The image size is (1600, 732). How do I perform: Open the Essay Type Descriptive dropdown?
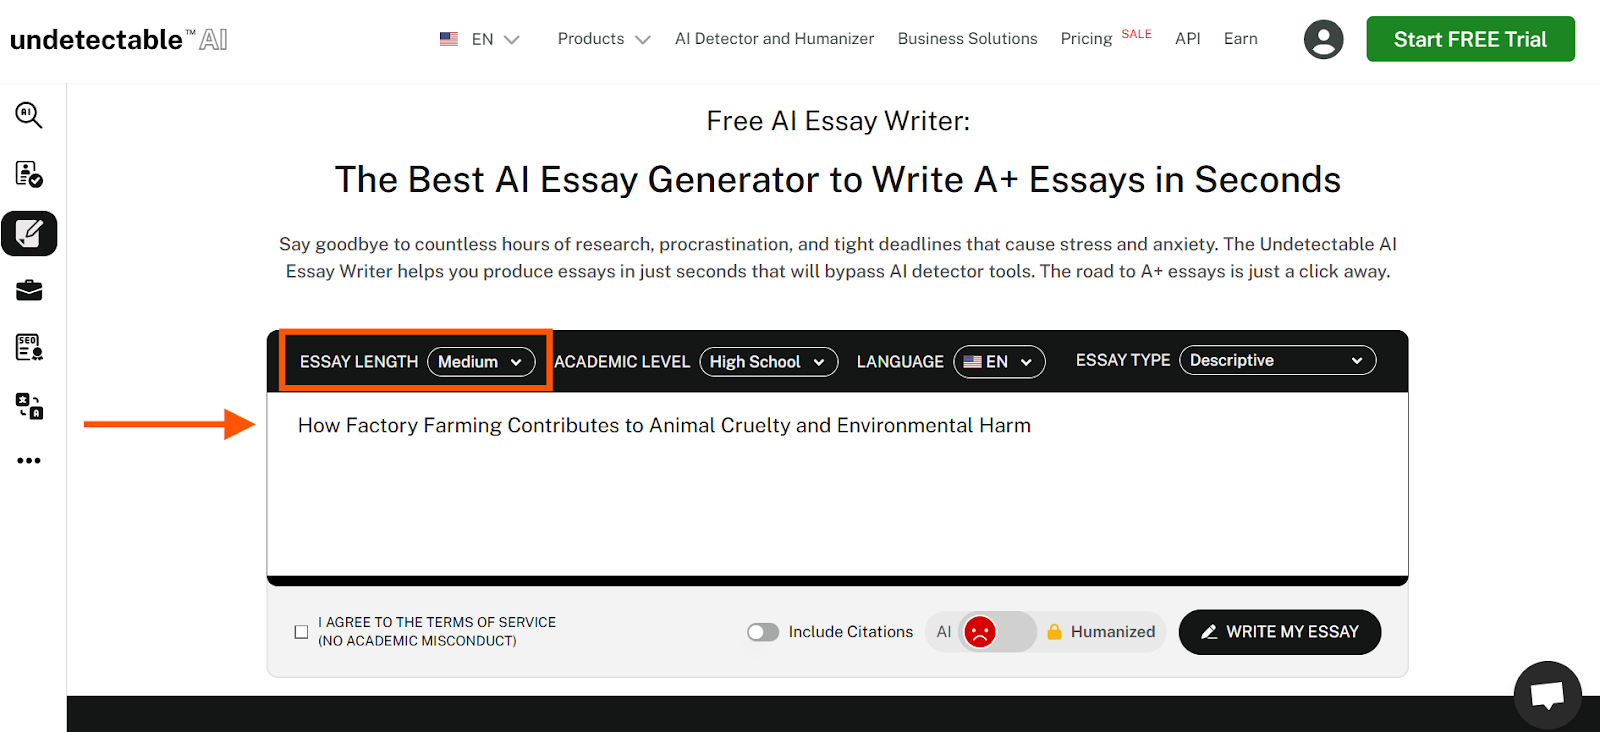pos(1277,360)
